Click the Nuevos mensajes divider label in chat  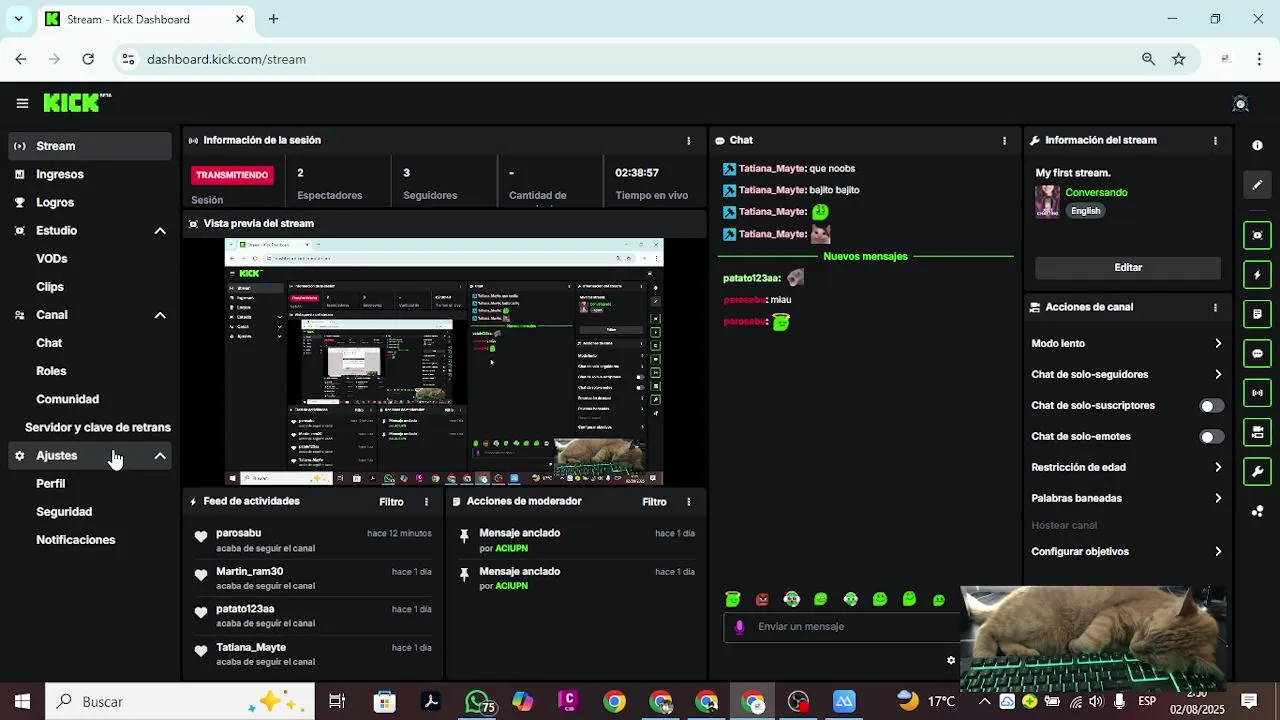[x=865, y=257]
